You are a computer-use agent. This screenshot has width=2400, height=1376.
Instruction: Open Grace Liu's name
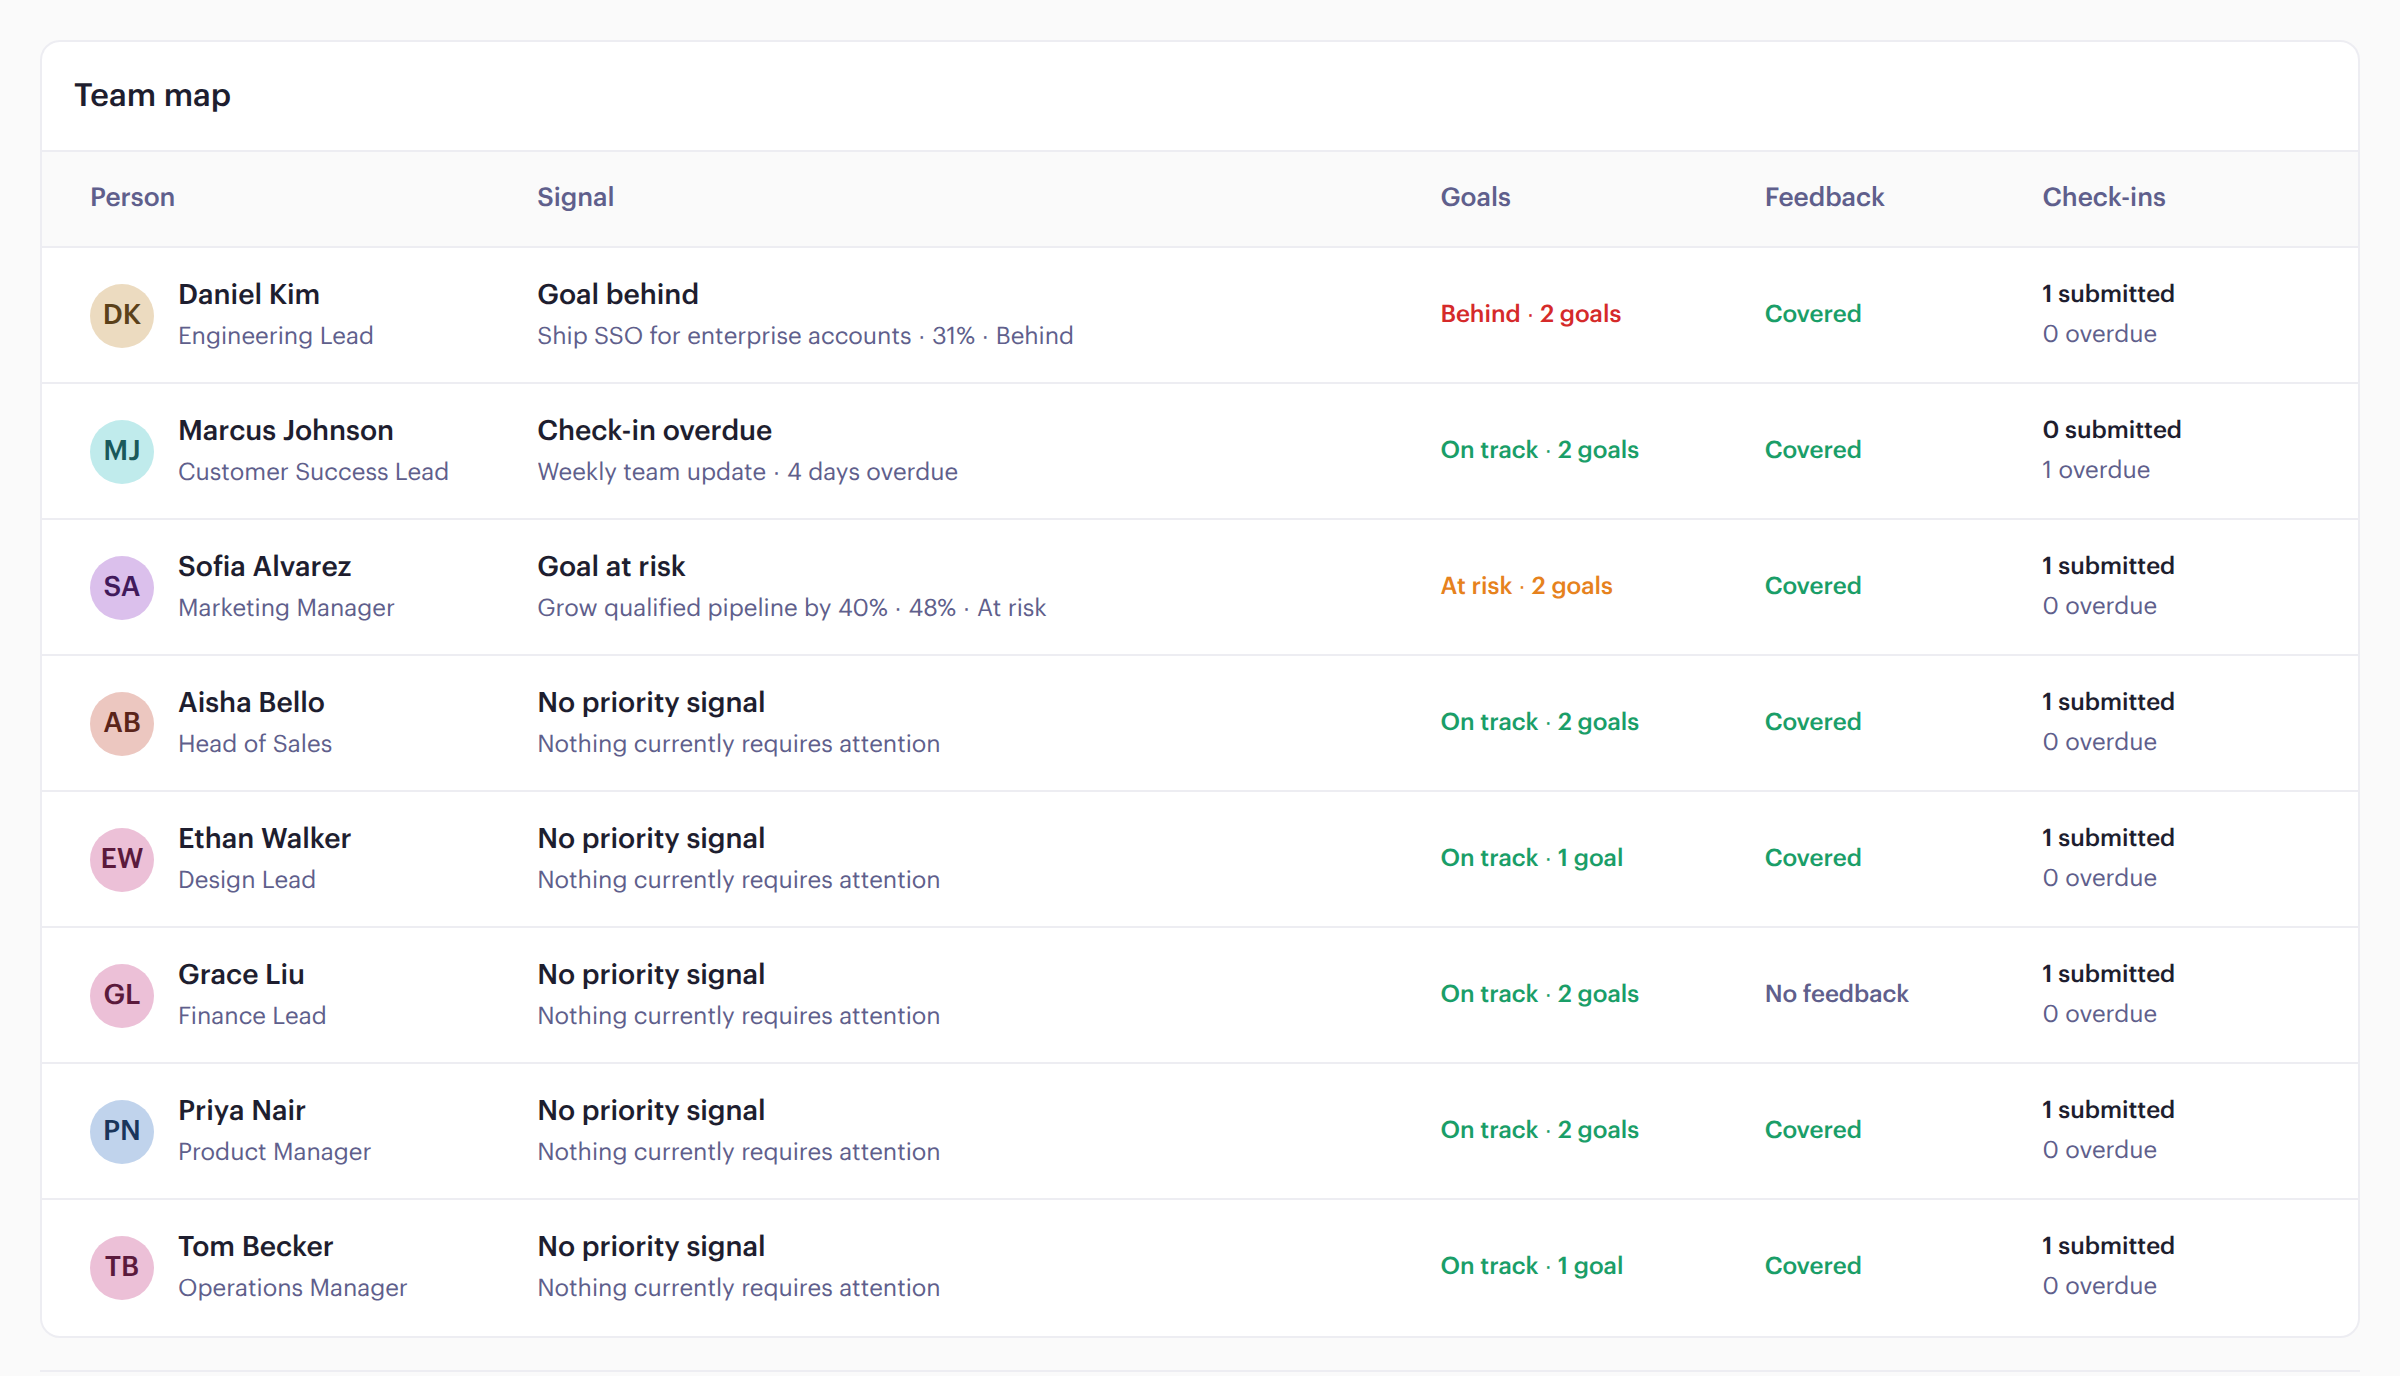(241, 974)
